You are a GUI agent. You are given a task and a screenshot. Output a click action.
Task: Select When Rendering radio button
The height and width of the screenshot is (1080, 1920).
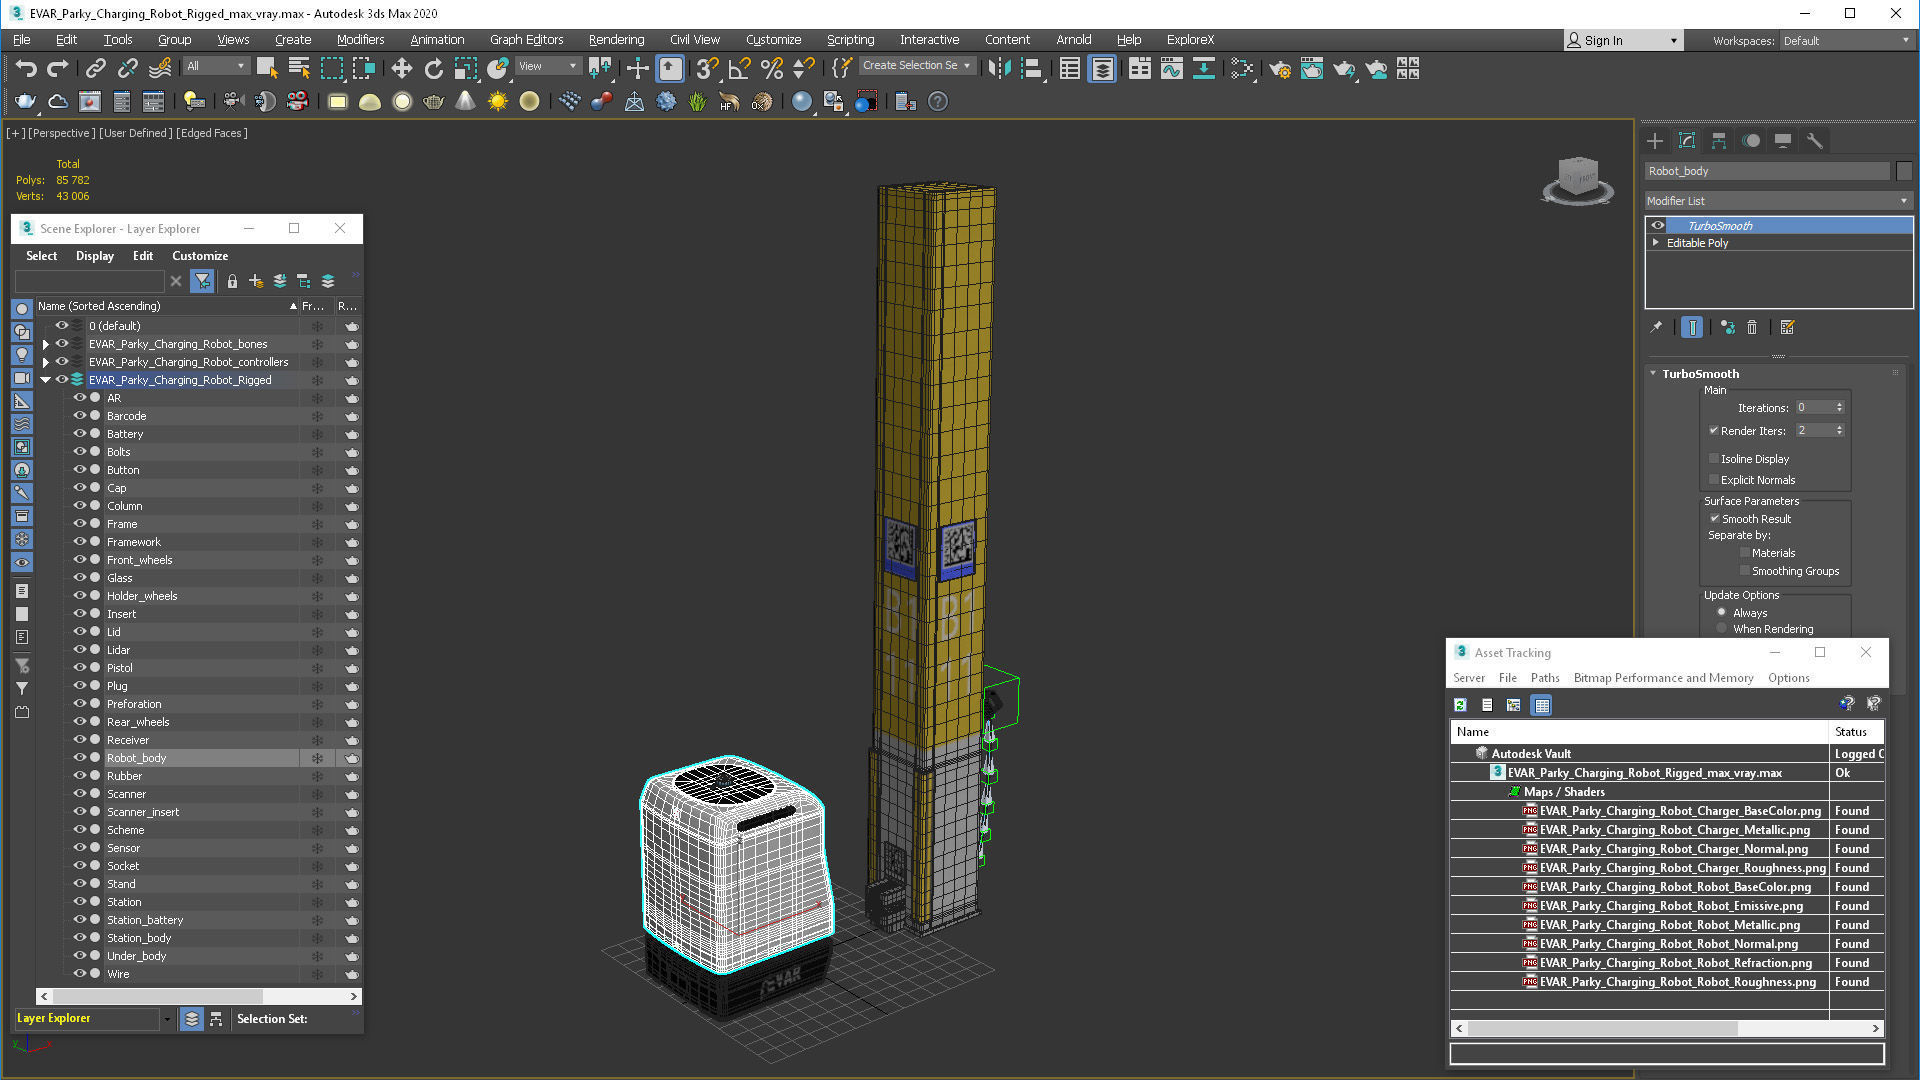tap(1721, 628)
